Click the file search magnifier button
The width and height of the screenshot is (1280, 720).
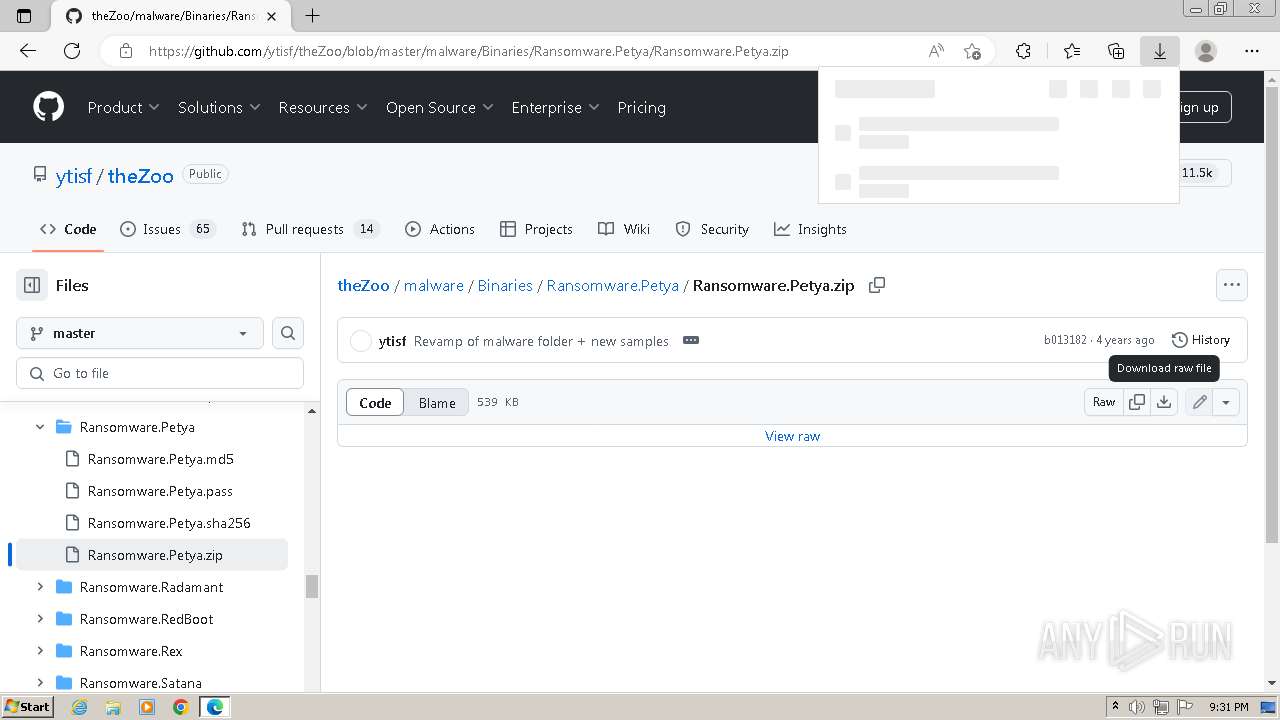[x=288, y=333]
